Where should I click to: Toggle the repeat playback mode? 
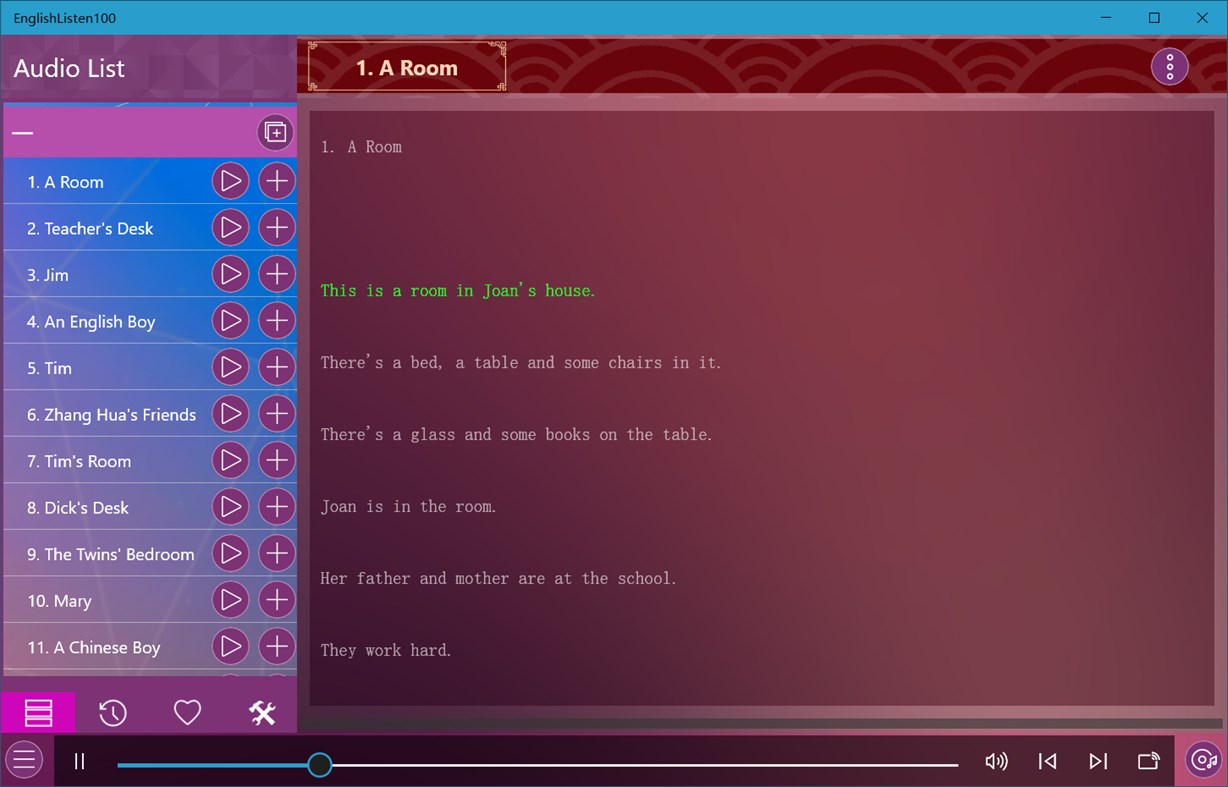click(x=1148, y=760)
